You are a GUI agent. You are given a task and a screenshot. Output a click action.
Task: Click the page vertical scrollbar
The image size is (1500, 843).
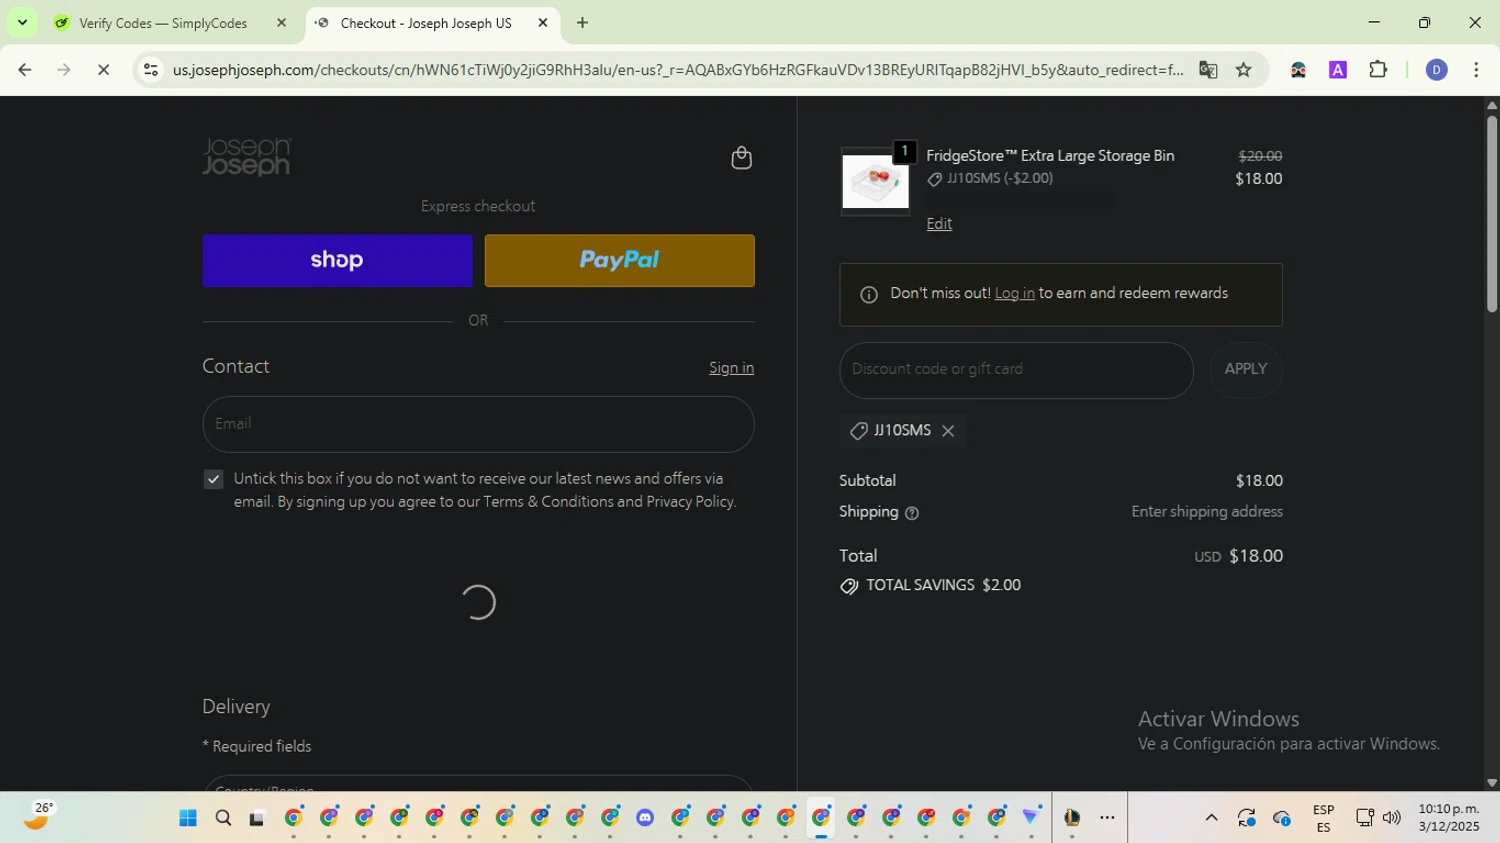pyautogui.click(x=1492, y=215)
